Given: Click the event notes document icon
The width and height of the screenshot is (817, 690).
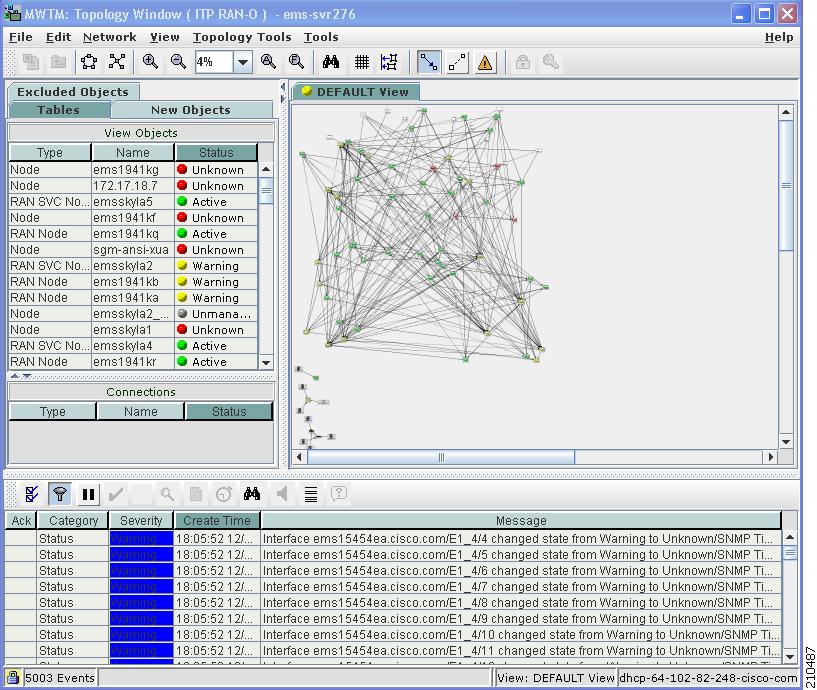Looking at the screenshot, I should pyautogui.click(x=196, y=494).
